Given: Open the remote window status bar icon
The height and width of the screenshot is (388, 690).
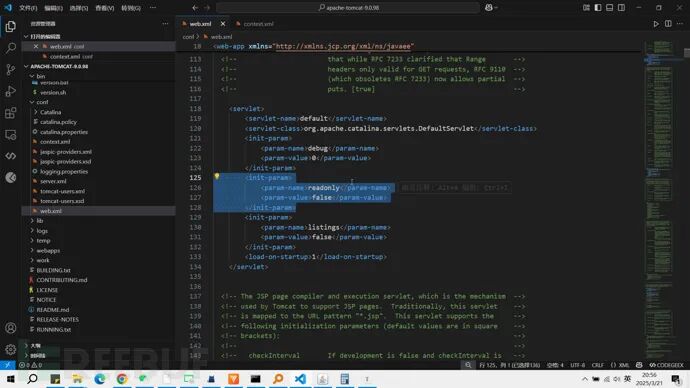Looking at the screenshot, I should point(7,365).
